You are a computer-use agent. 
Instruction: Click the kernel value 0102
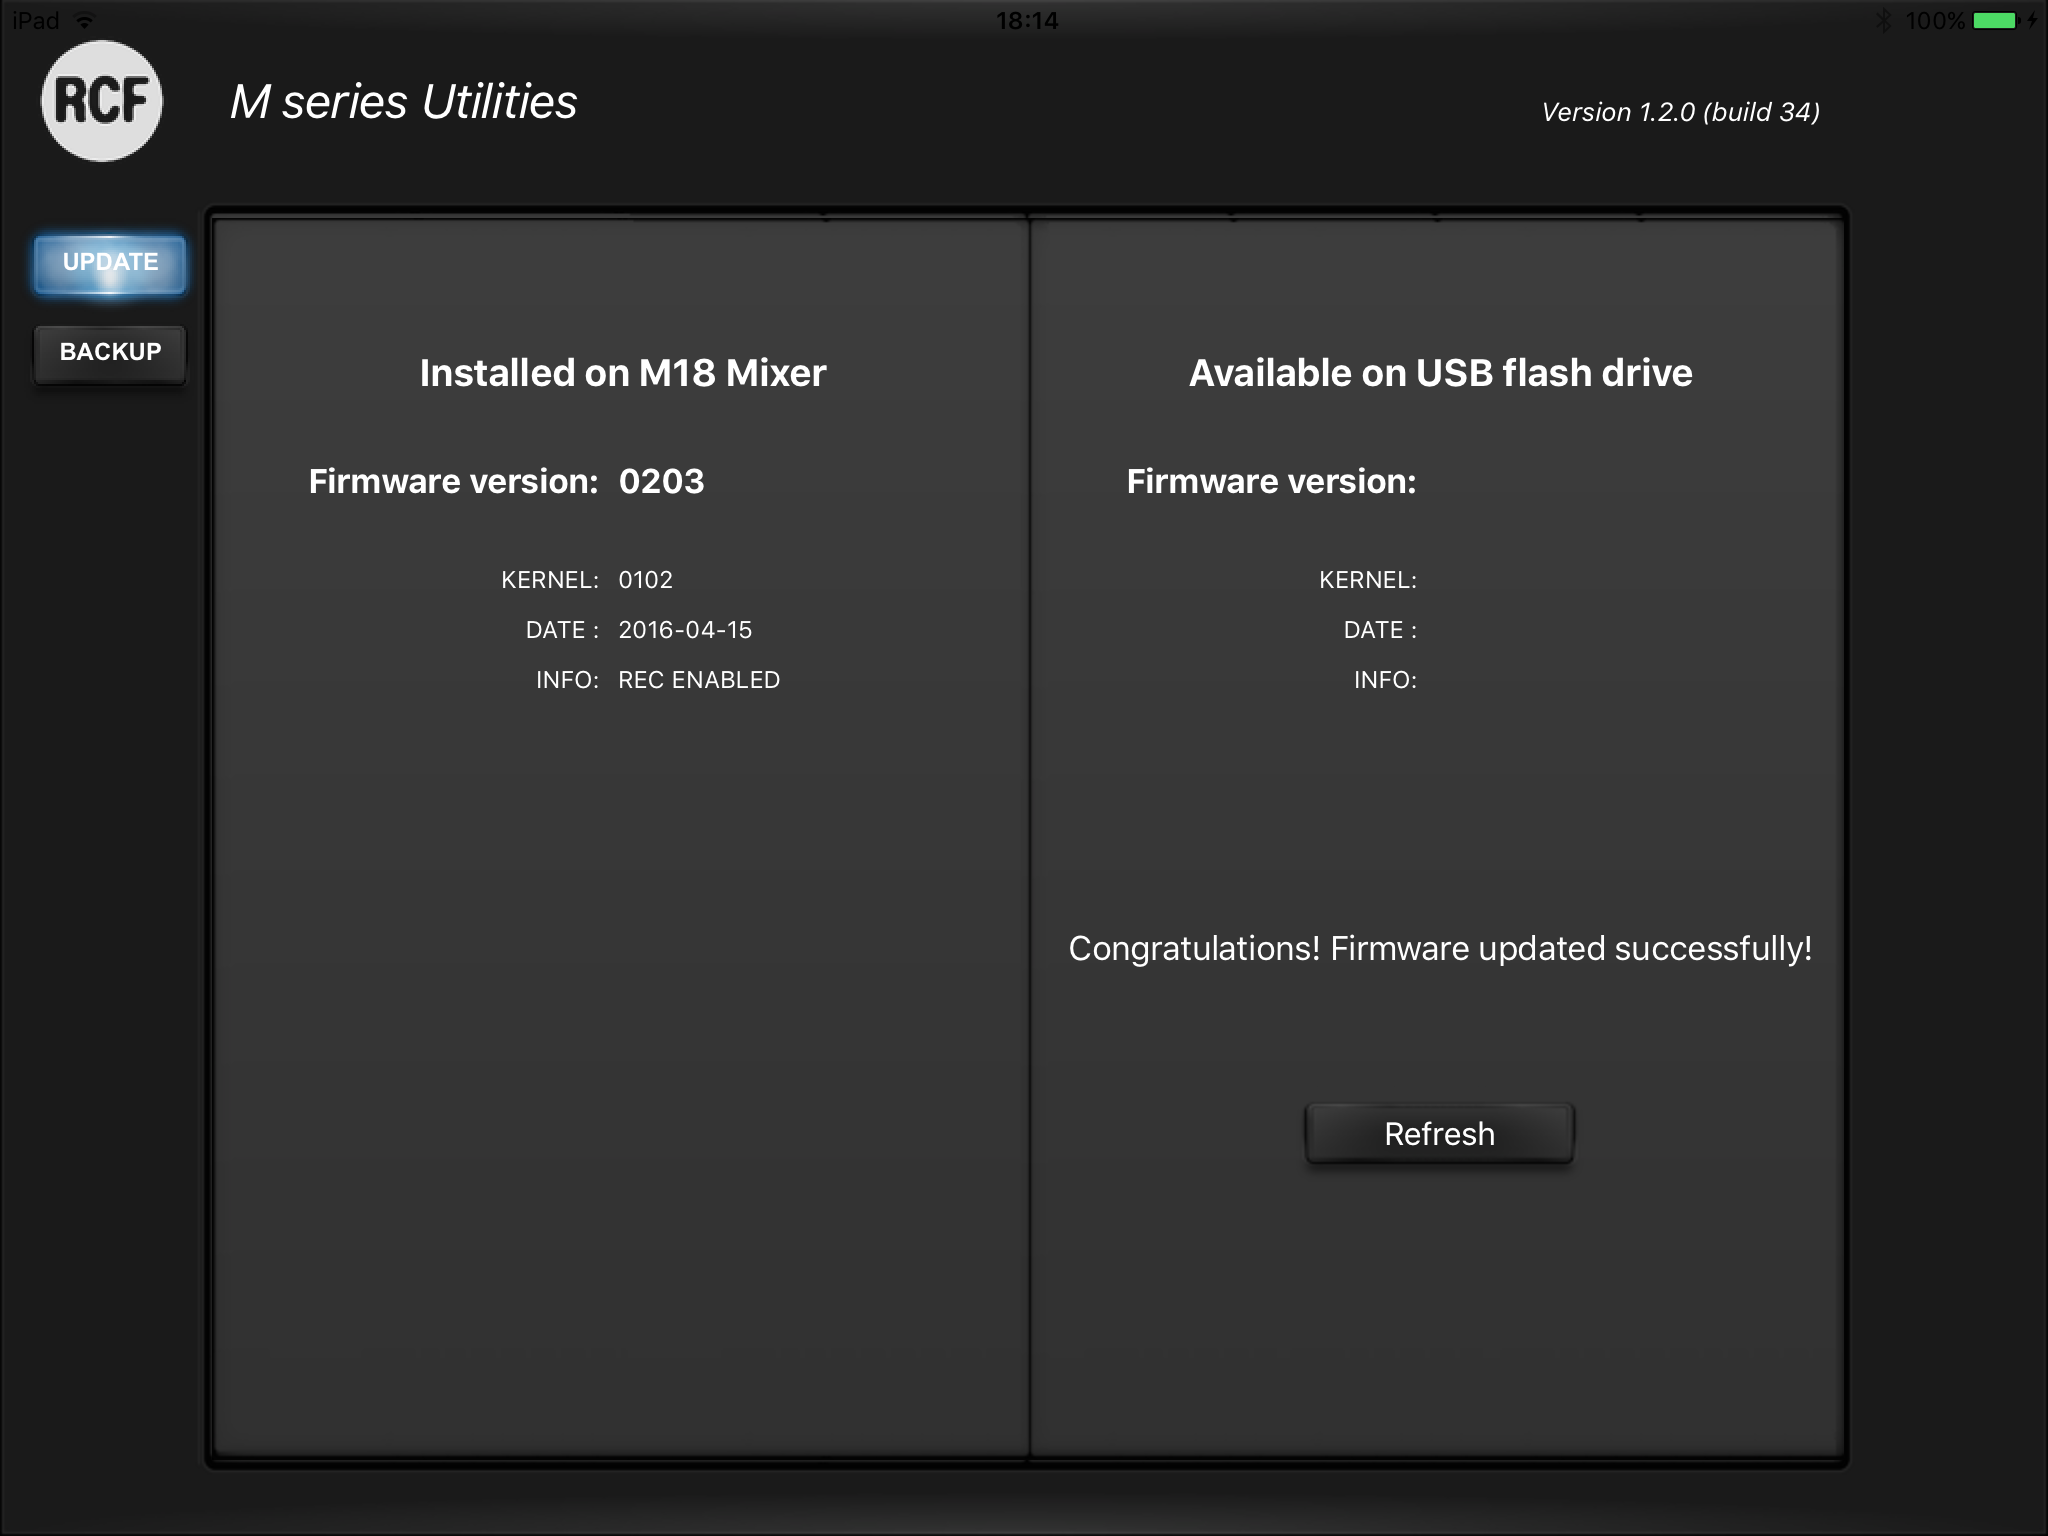[645, 580]
